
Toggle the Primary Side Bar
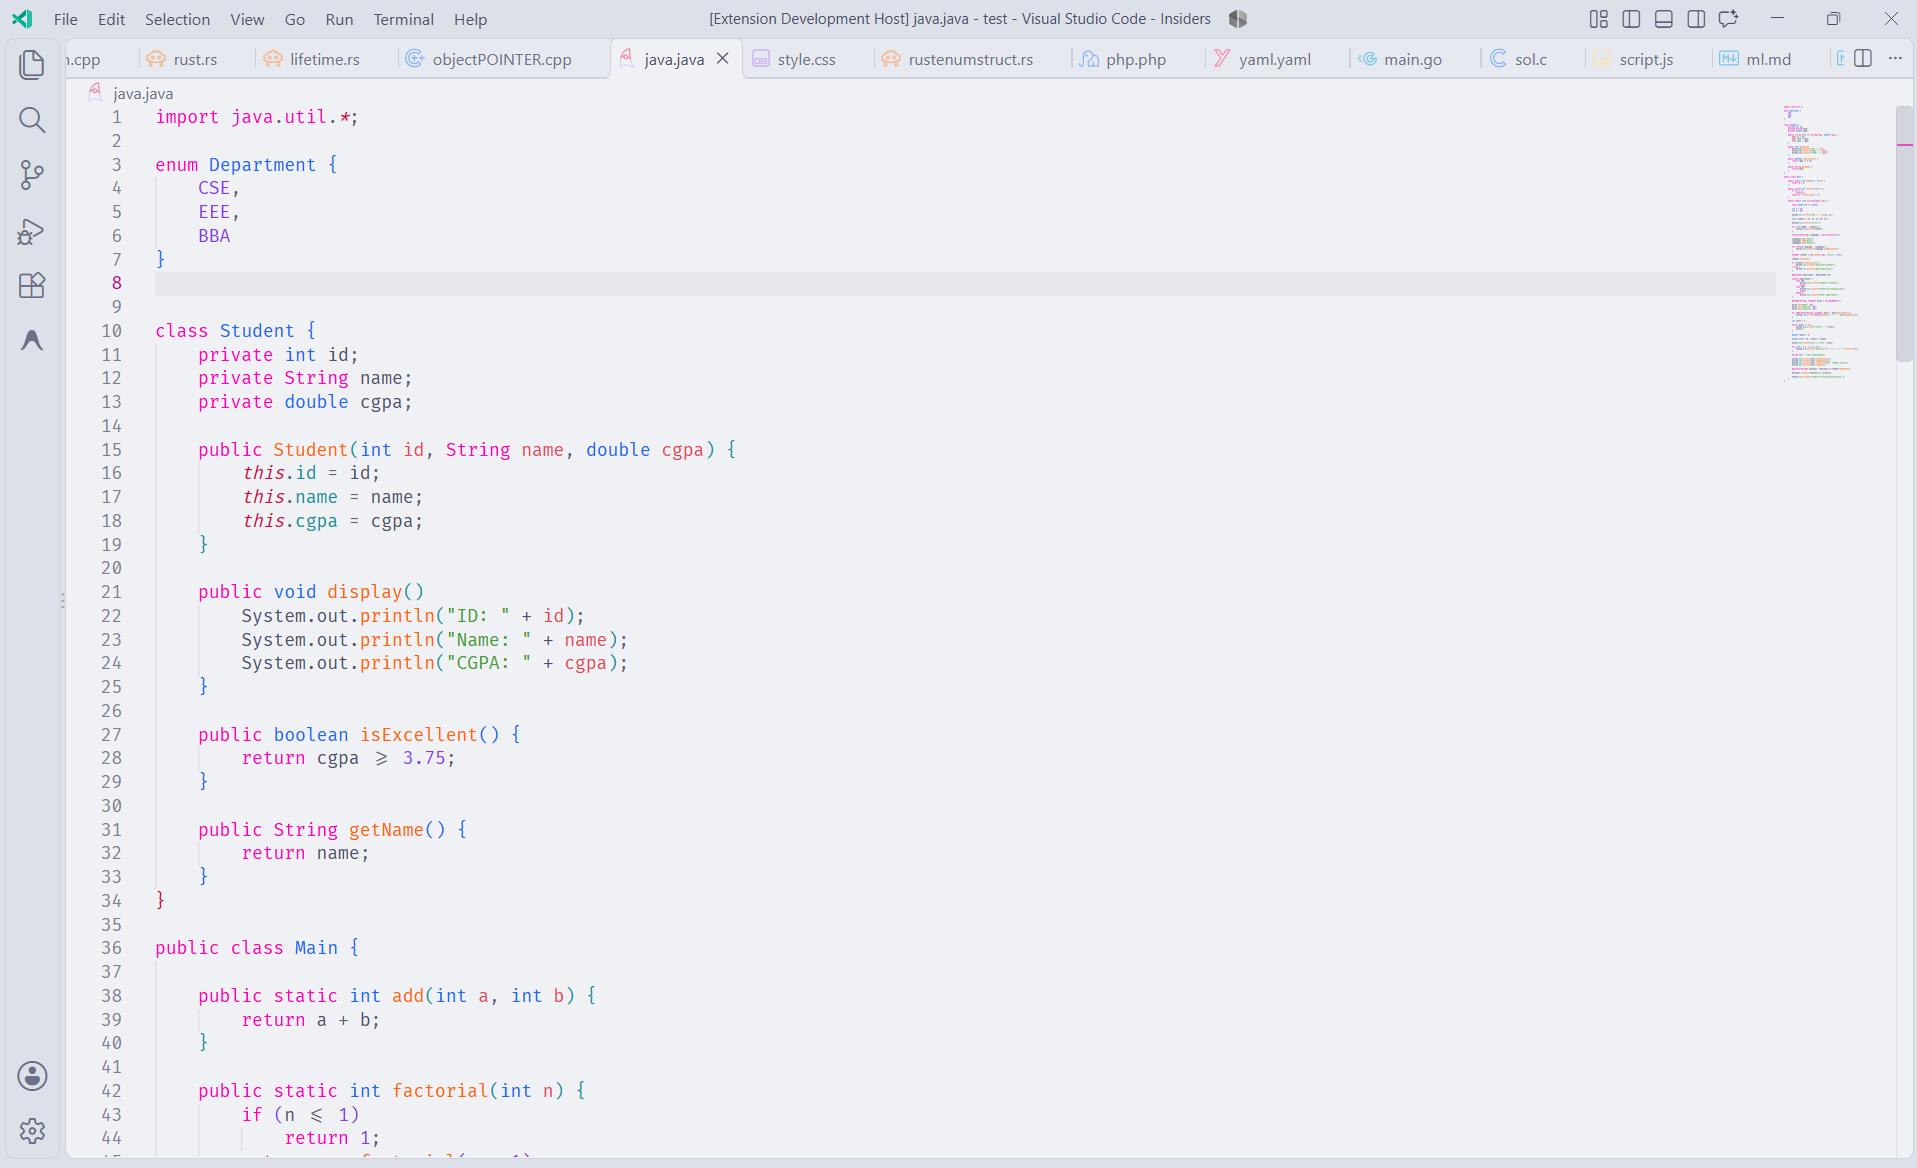(x=1631, y=19)
